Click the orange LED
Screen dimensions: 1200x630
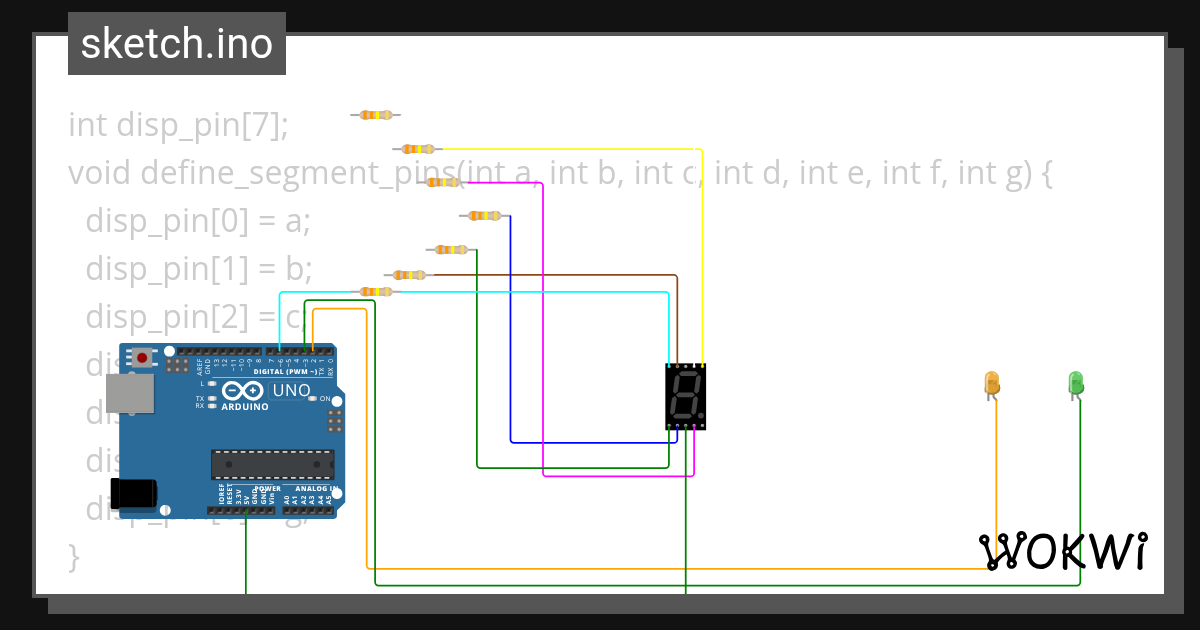[x=991, y=383]
